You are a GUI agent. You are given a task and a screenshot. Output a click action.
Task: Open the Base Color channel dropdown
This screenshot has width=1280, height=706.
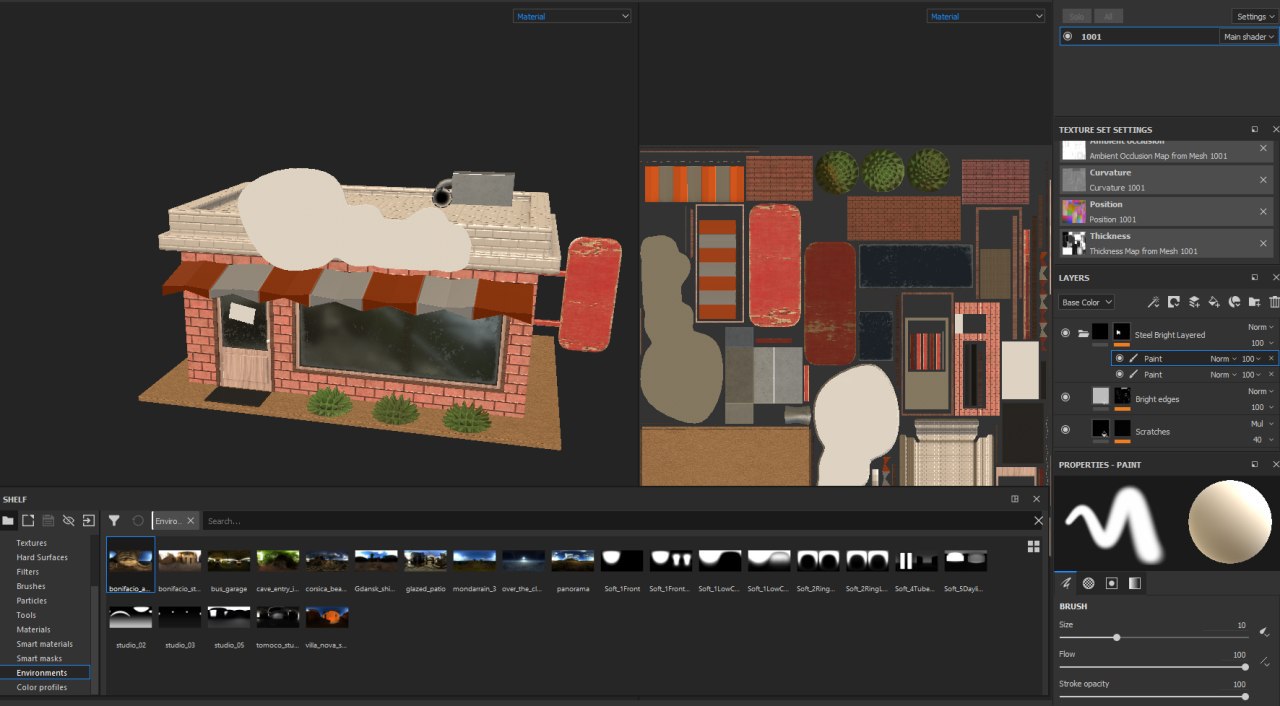point(1086,302)
